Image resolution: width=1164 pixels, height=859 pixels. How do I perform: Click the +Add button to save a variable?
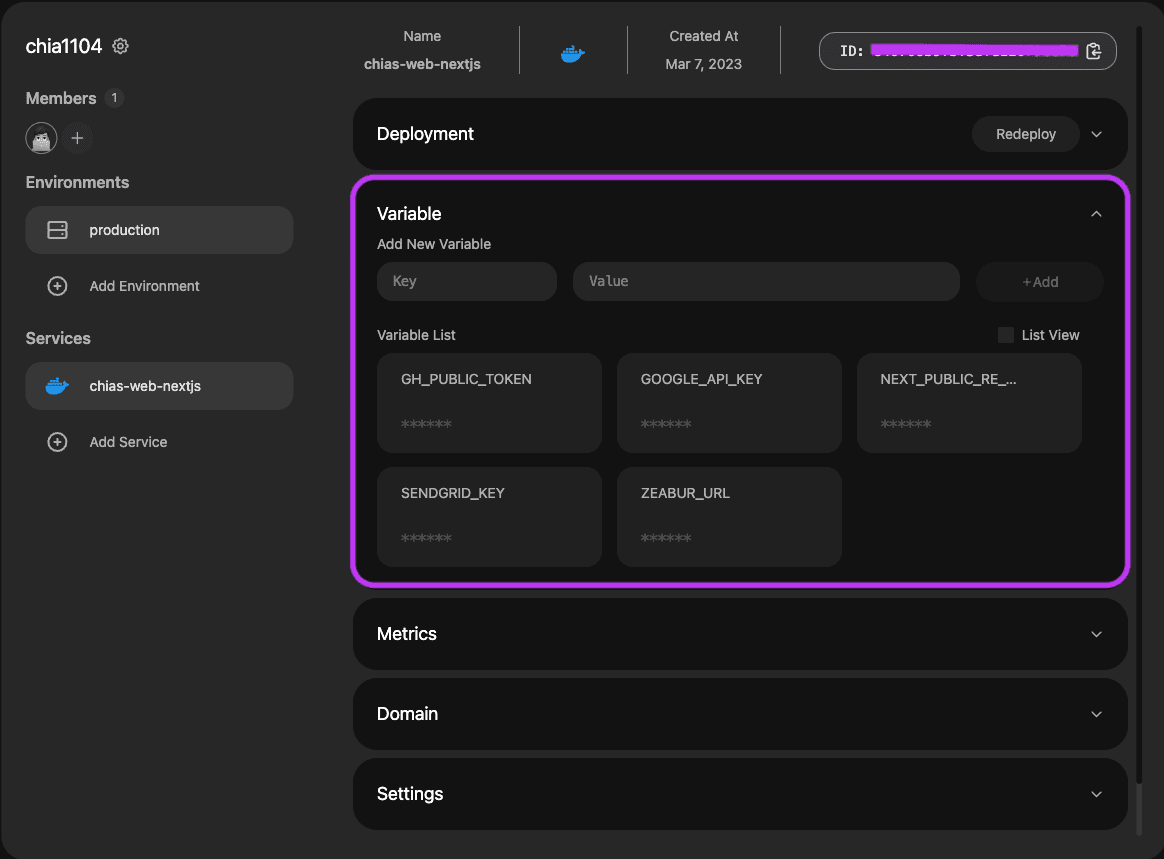(1039, 281)
